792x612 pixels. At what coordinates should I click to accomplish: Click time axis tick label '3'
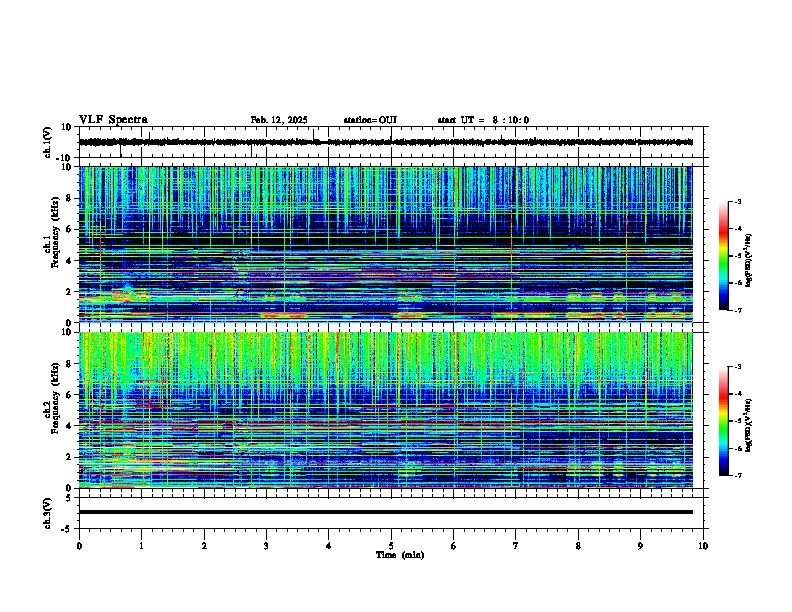point(266,546)
